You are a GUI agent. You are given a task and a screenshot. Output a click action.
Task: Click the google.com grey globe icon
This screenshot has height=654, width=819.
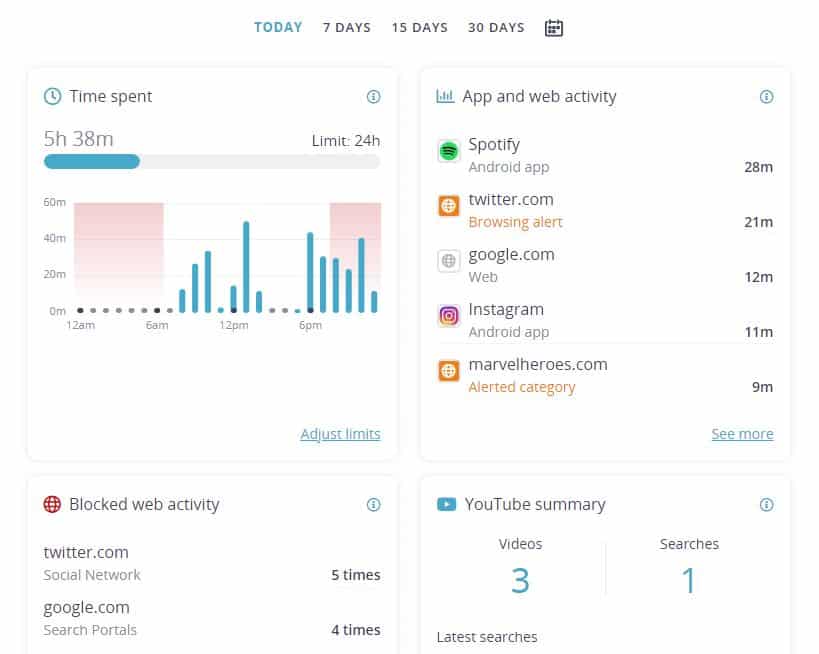point(449,261)
